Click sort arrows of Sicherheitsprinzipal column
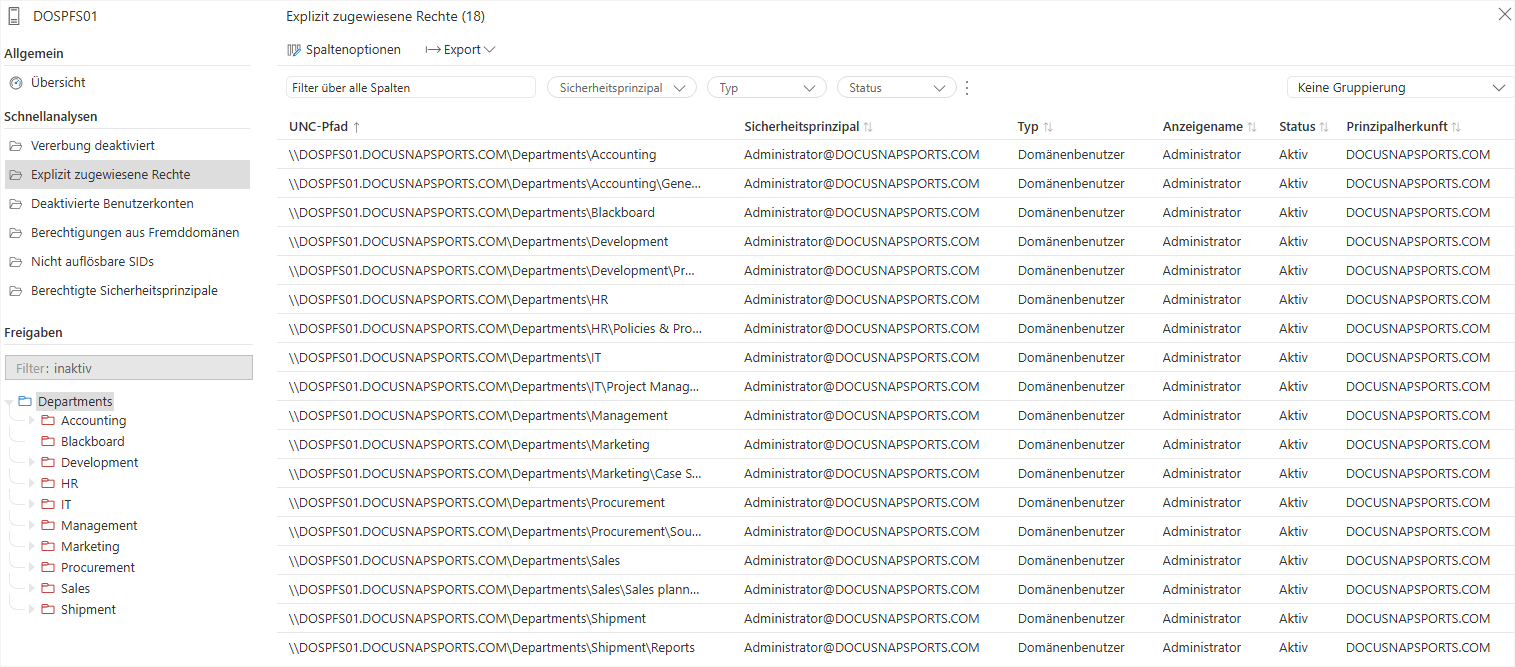Screen dimensions: 1515x667 point(868,127)
